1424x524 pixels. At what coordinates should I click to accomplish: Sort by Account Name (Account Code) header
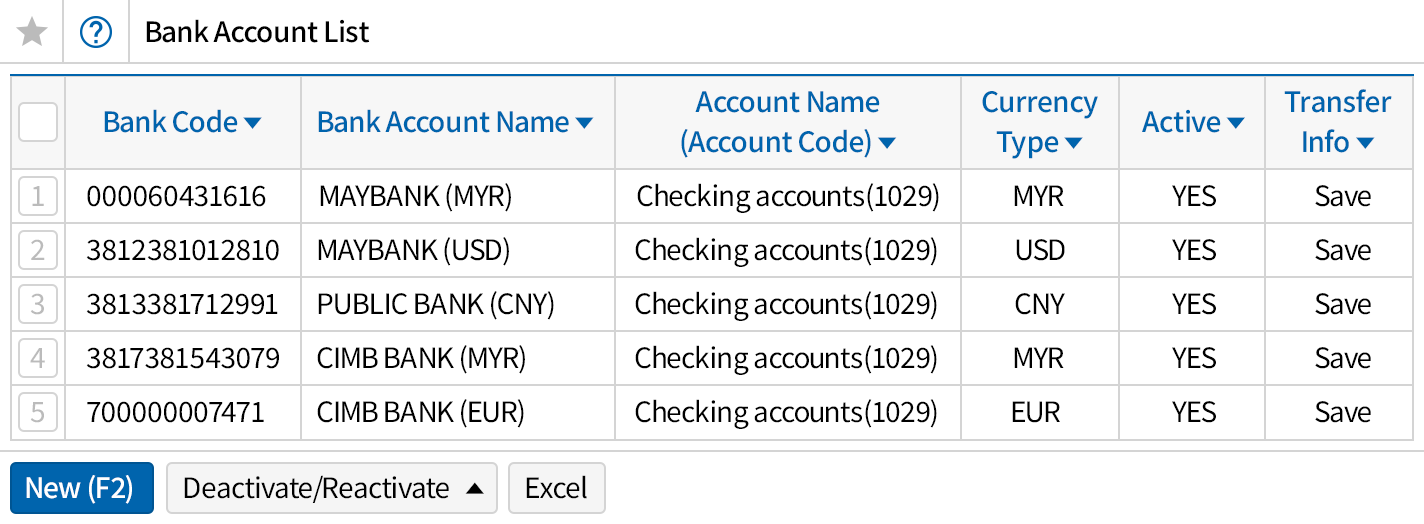787,122
